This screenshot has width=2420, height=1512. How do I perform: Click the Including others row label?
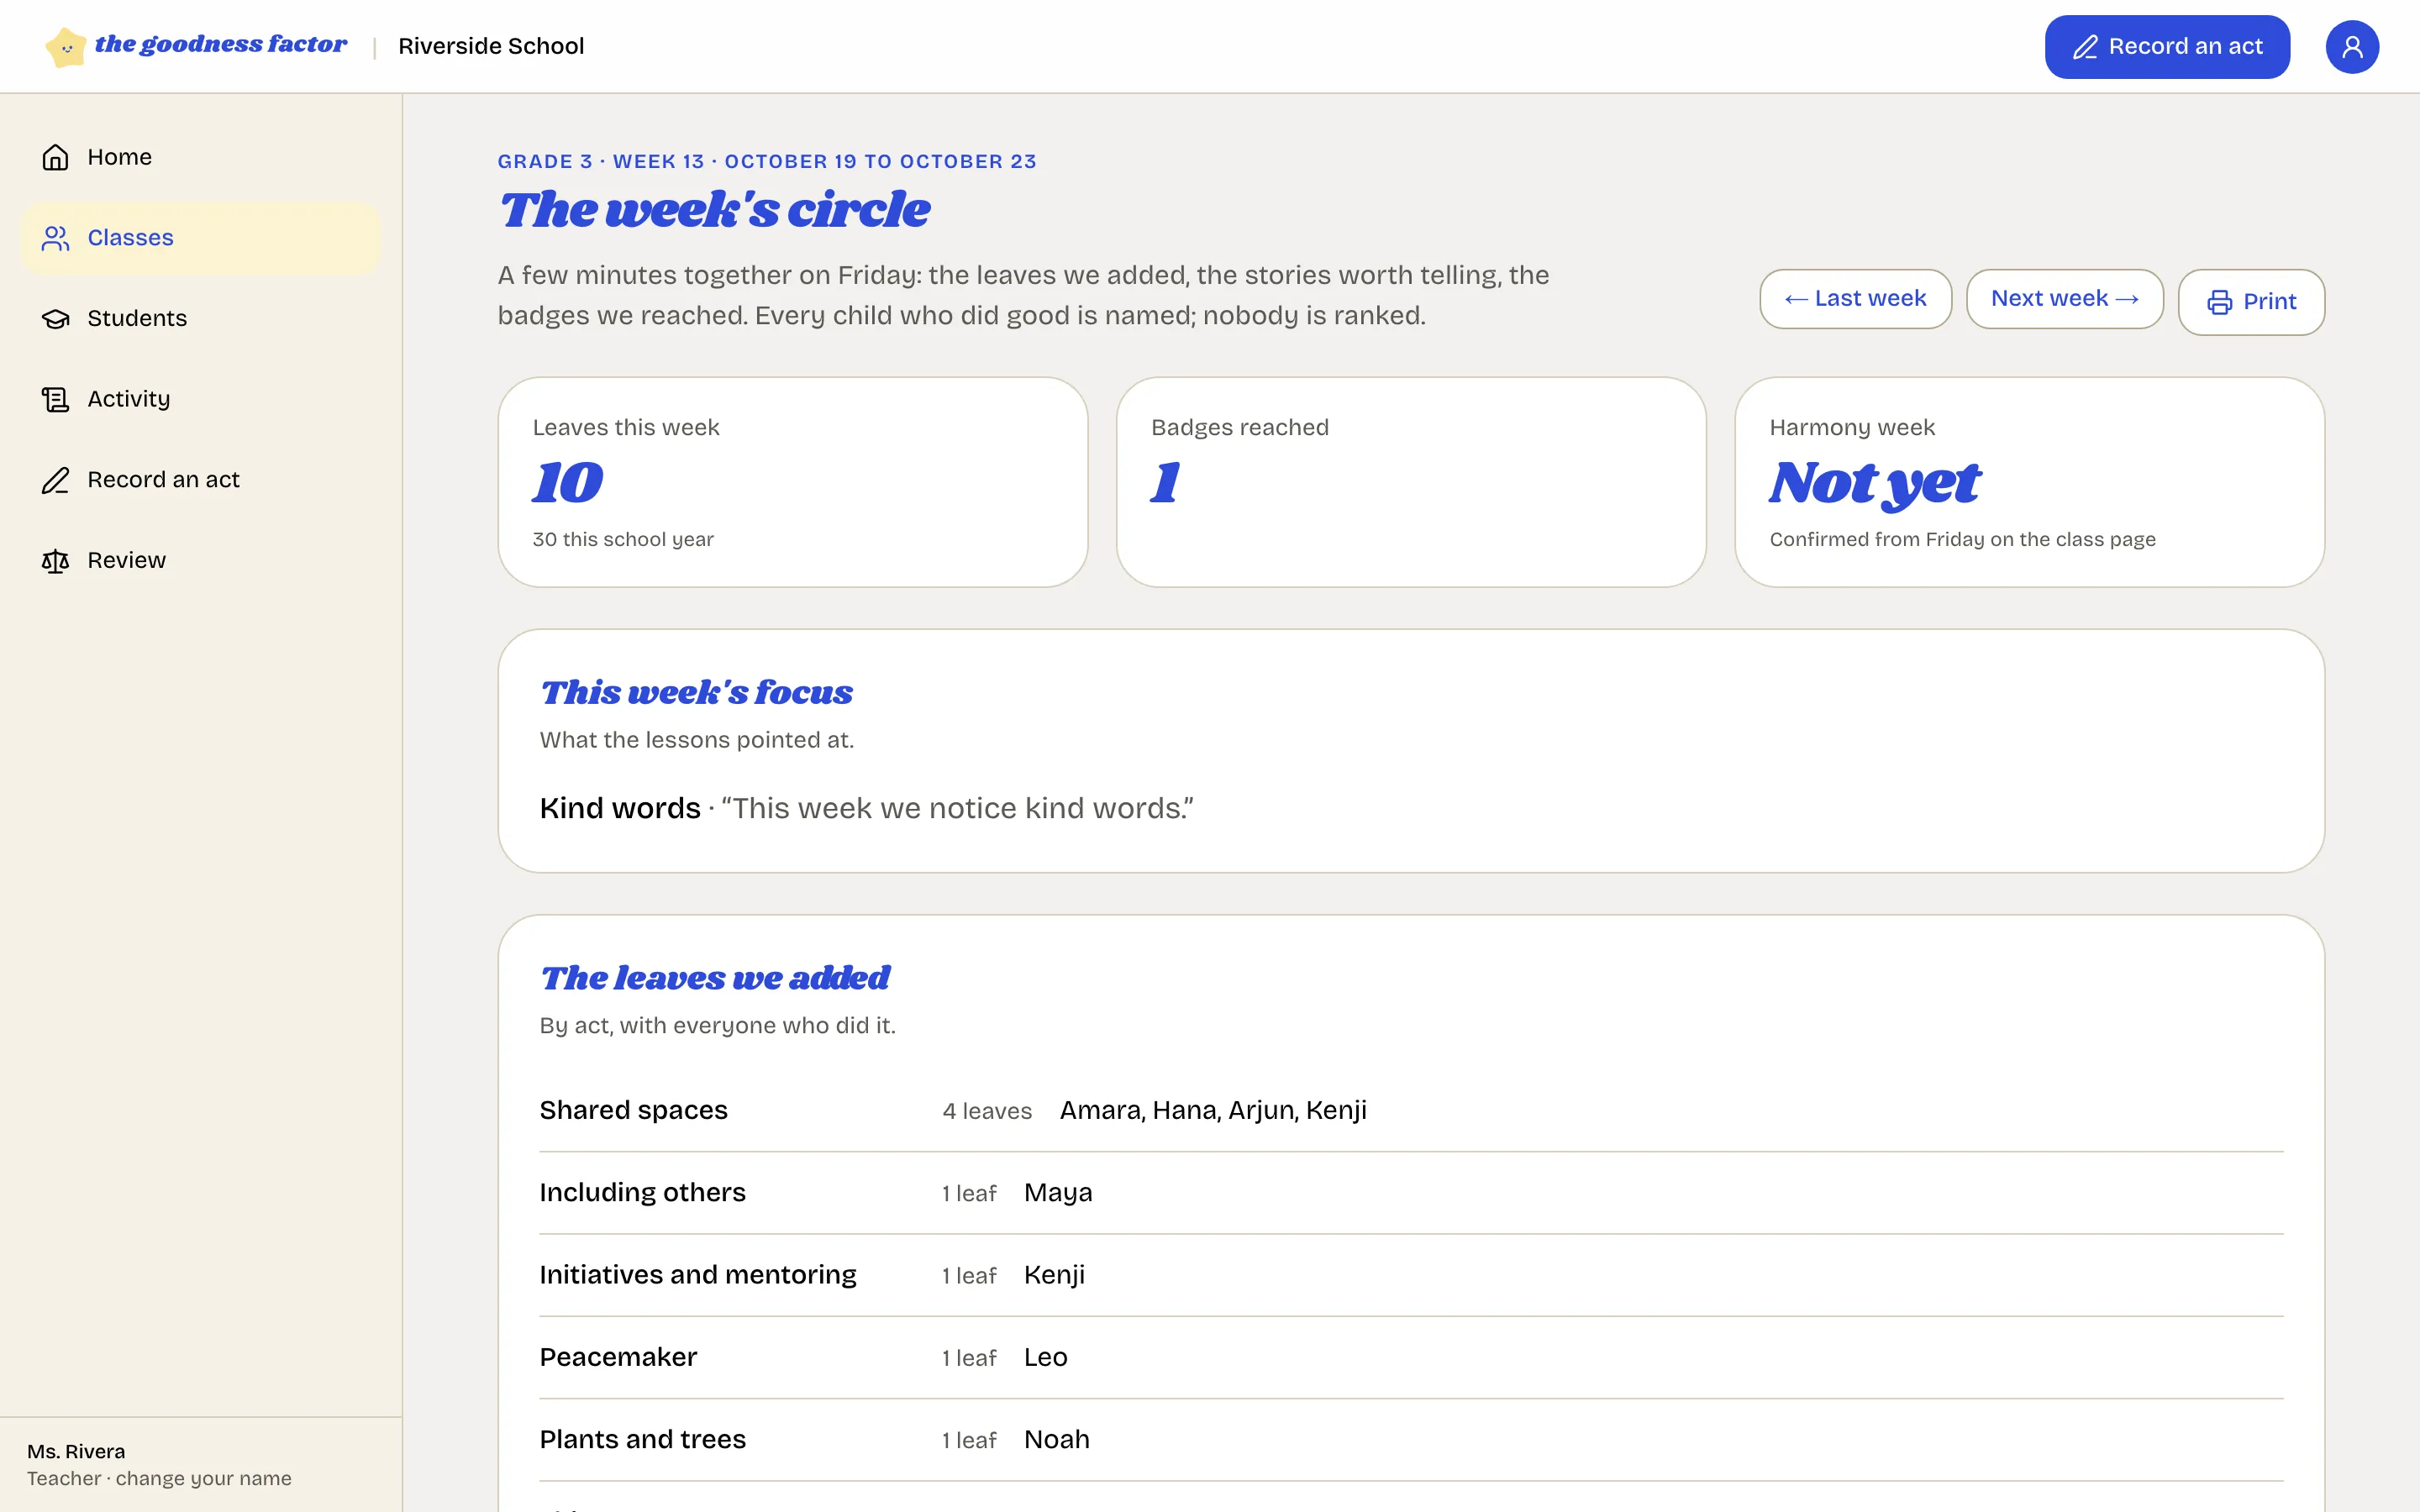[642, 1192]
